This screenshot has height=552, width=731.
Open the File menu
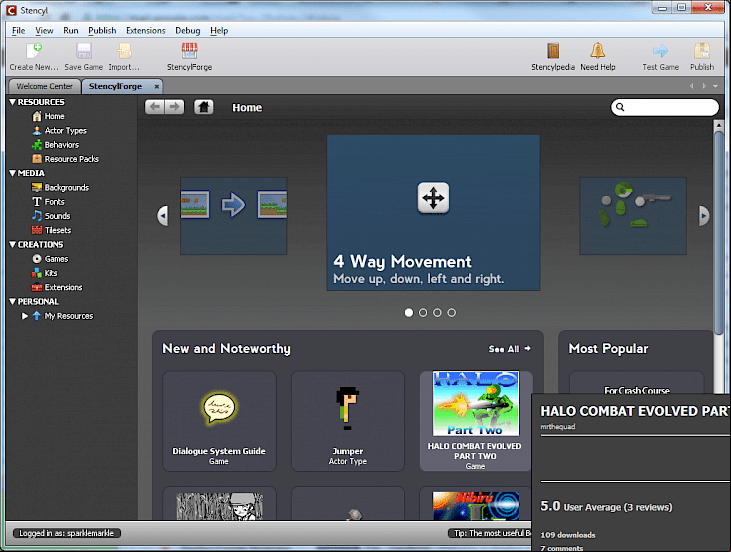(19, 31)
